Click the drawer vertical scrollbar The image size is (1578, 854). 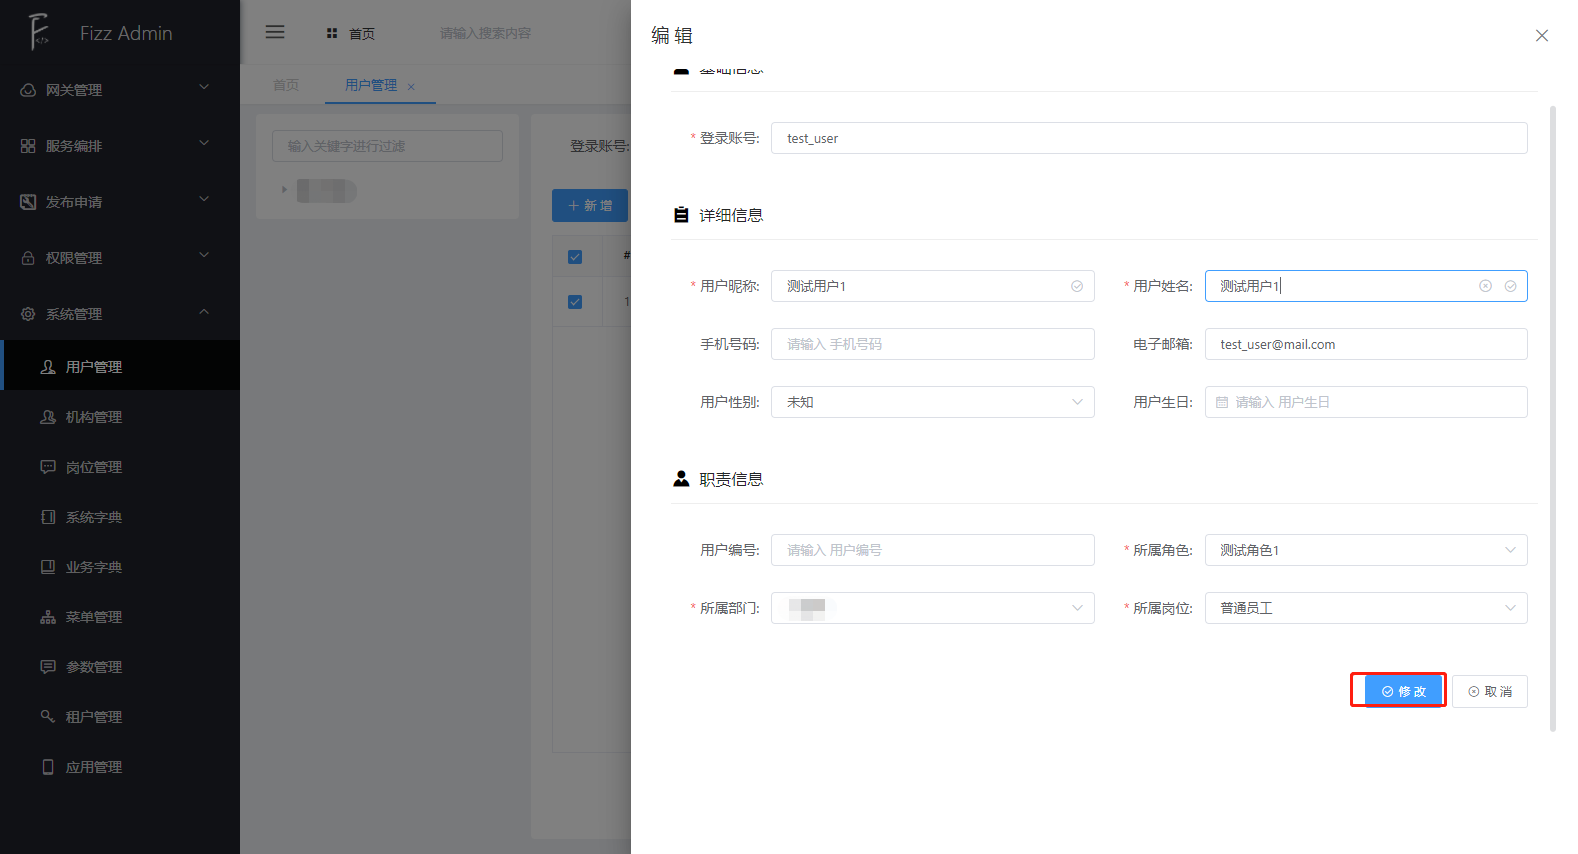pyautogui.click(x=1553, y=418)
